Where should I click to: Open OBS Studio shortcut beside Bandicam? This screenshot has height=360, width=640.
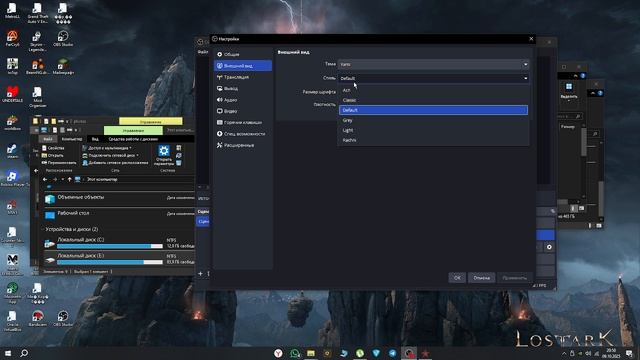click(x=63, y=318)
